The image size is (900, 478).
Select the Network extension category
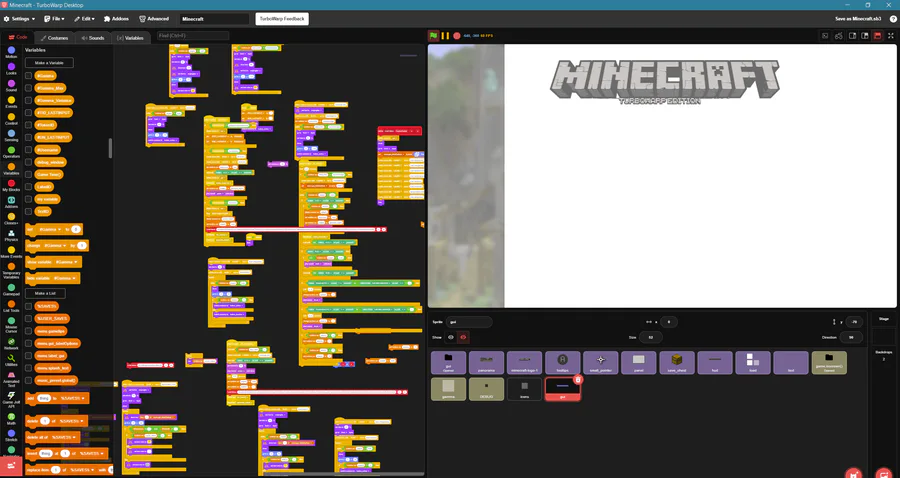11,344
